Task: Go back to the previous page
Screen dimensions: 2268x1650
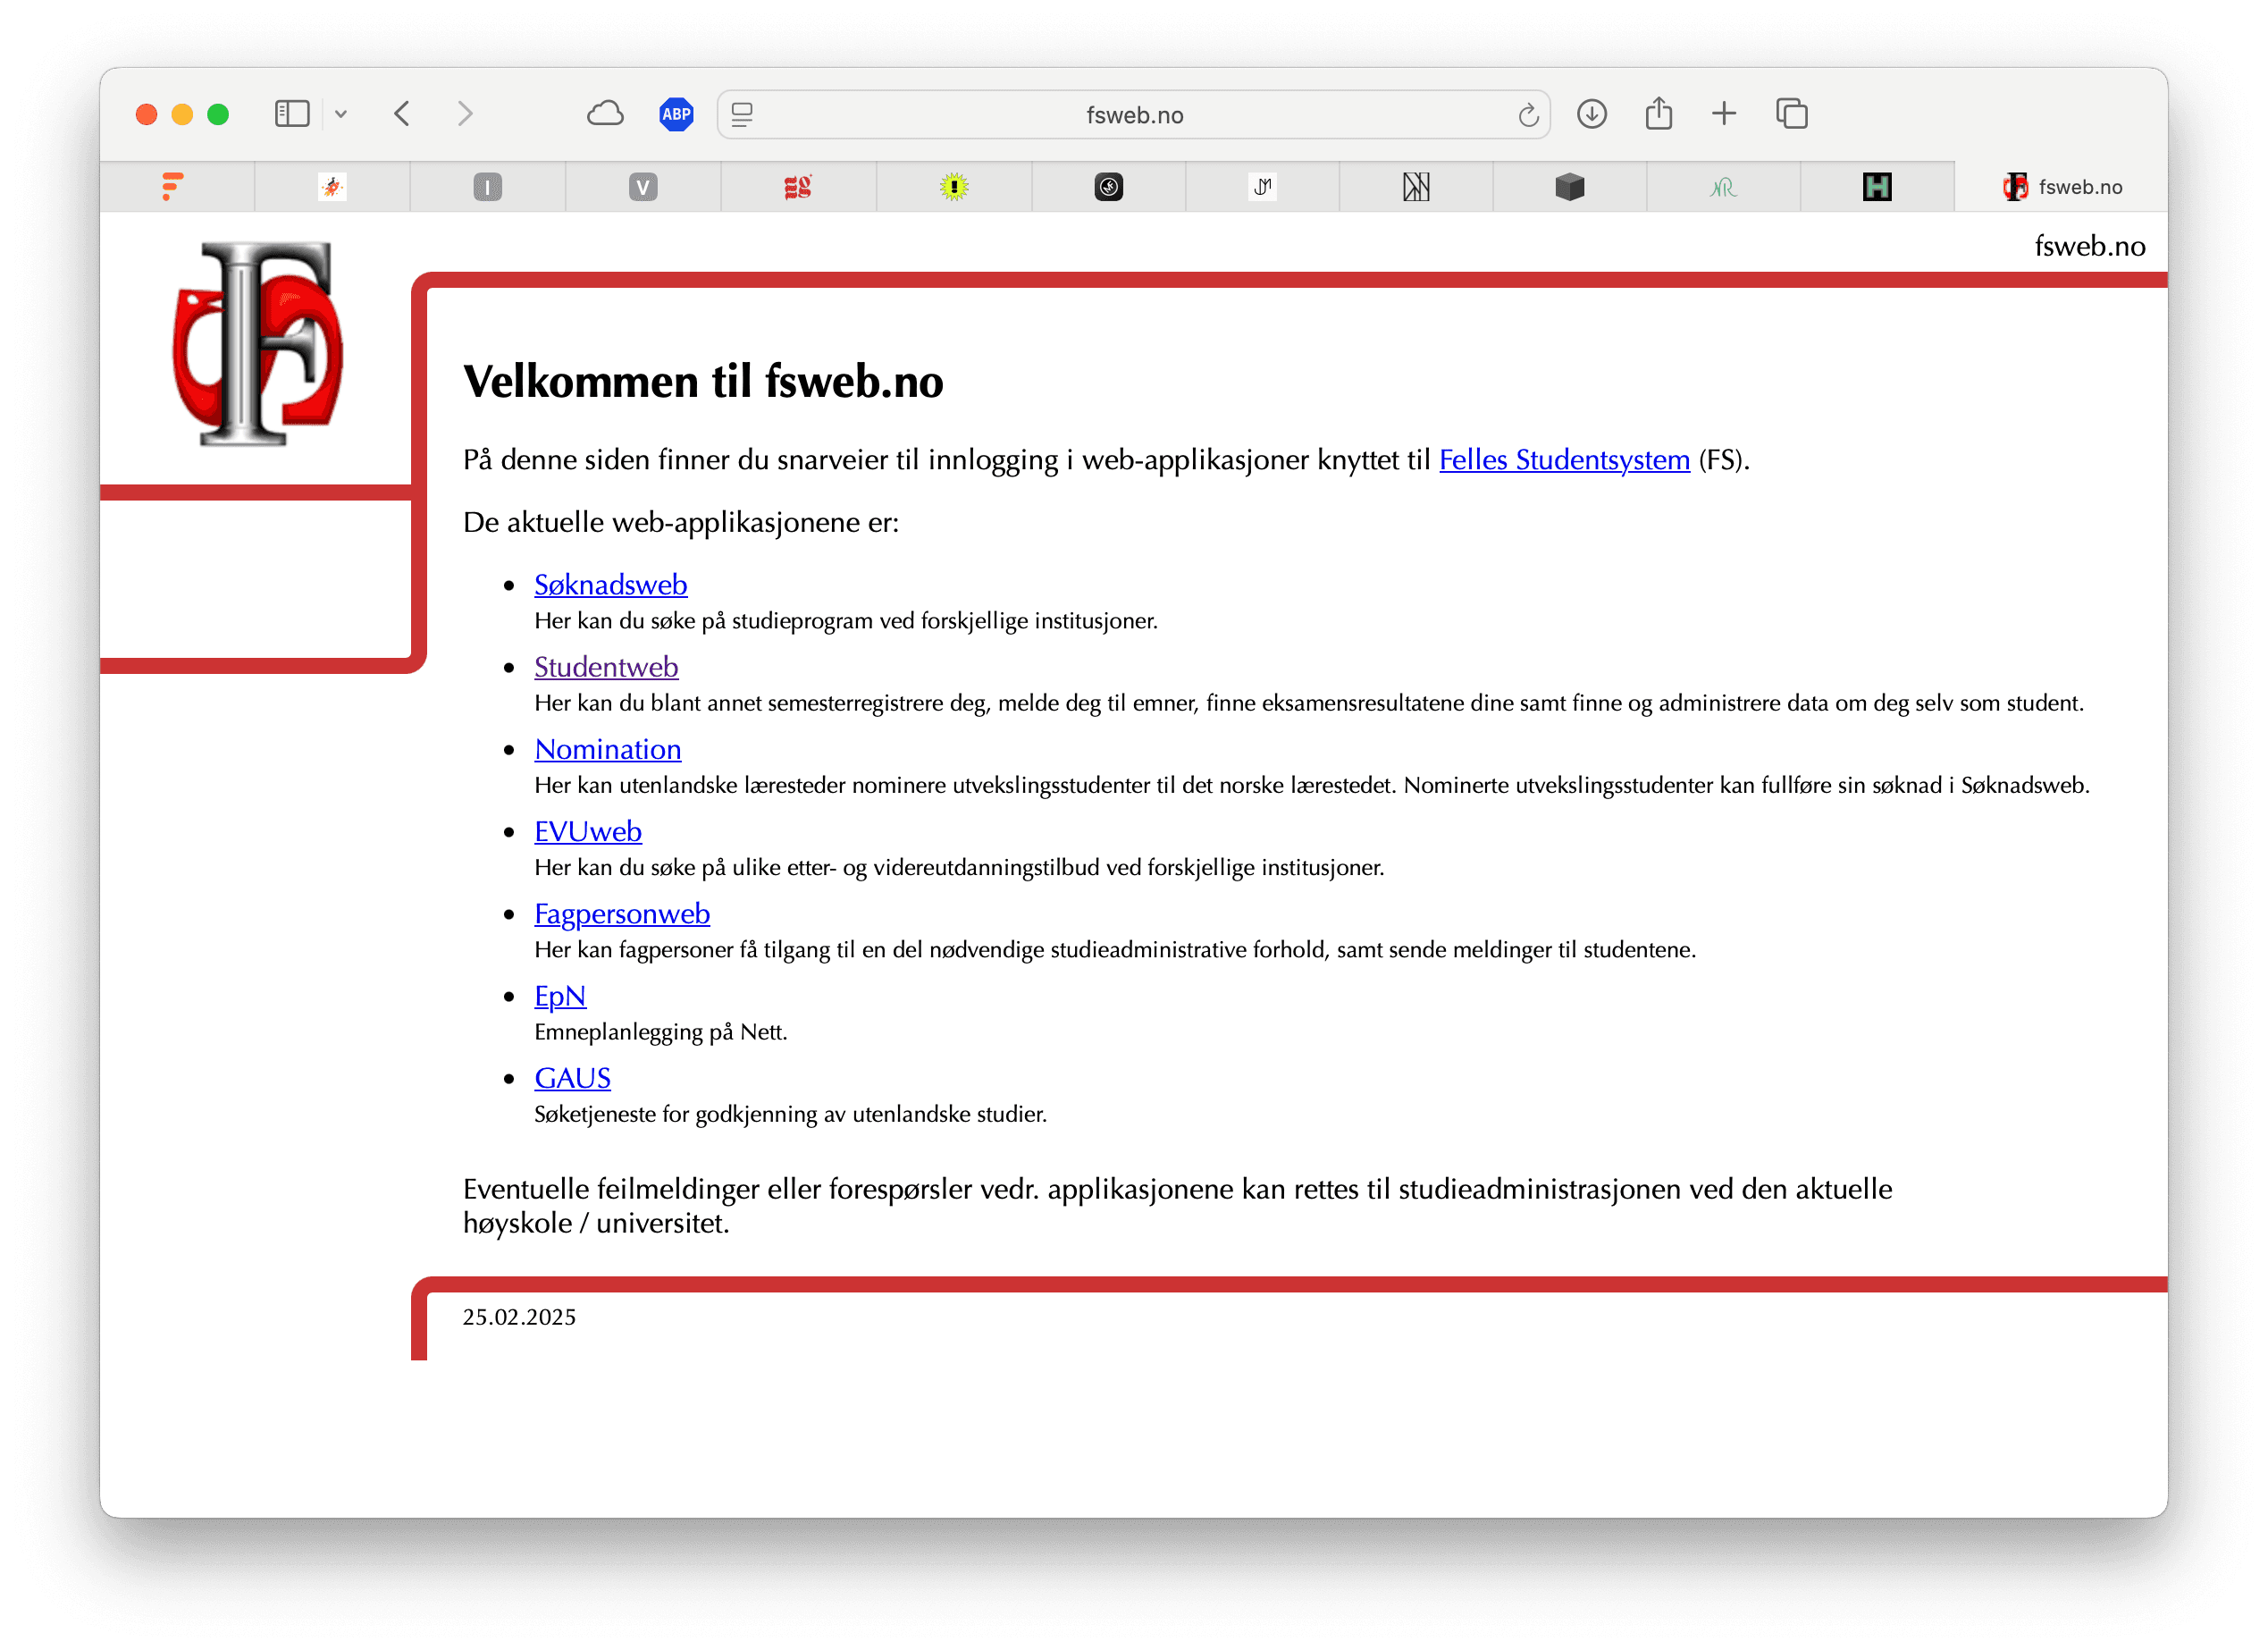Action: click(x=402, y=114)
